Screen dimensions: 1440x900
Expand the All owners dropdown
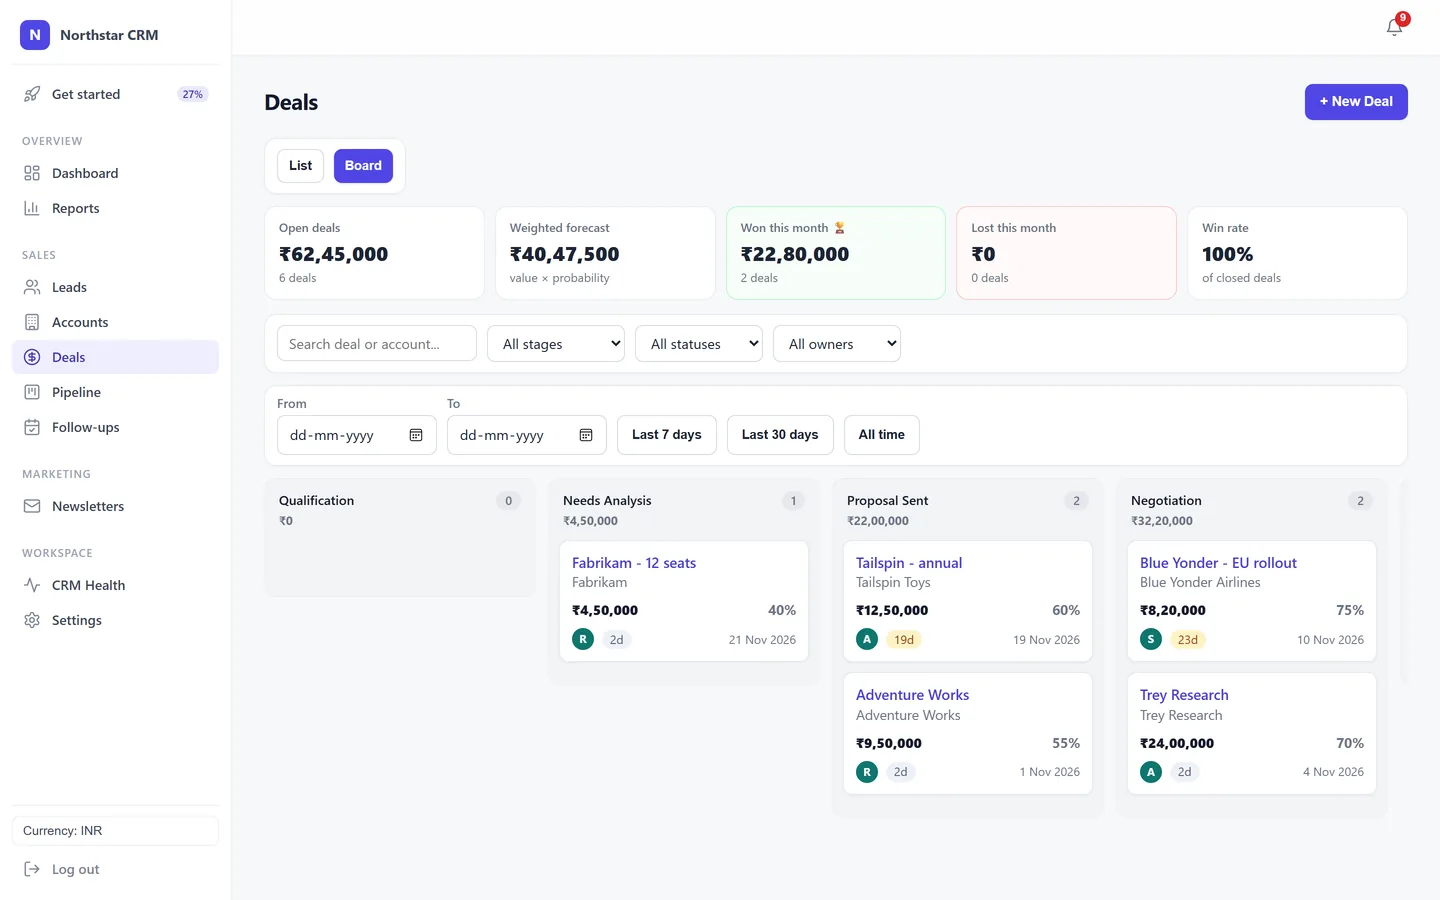[x=837, y=344]
